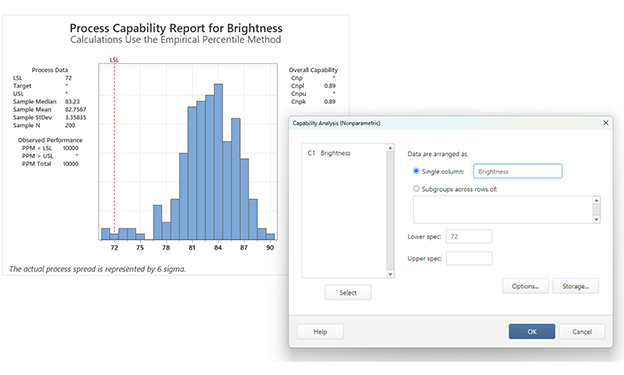
Task: Click the Sample N value 200
Action: pos(70,125)
